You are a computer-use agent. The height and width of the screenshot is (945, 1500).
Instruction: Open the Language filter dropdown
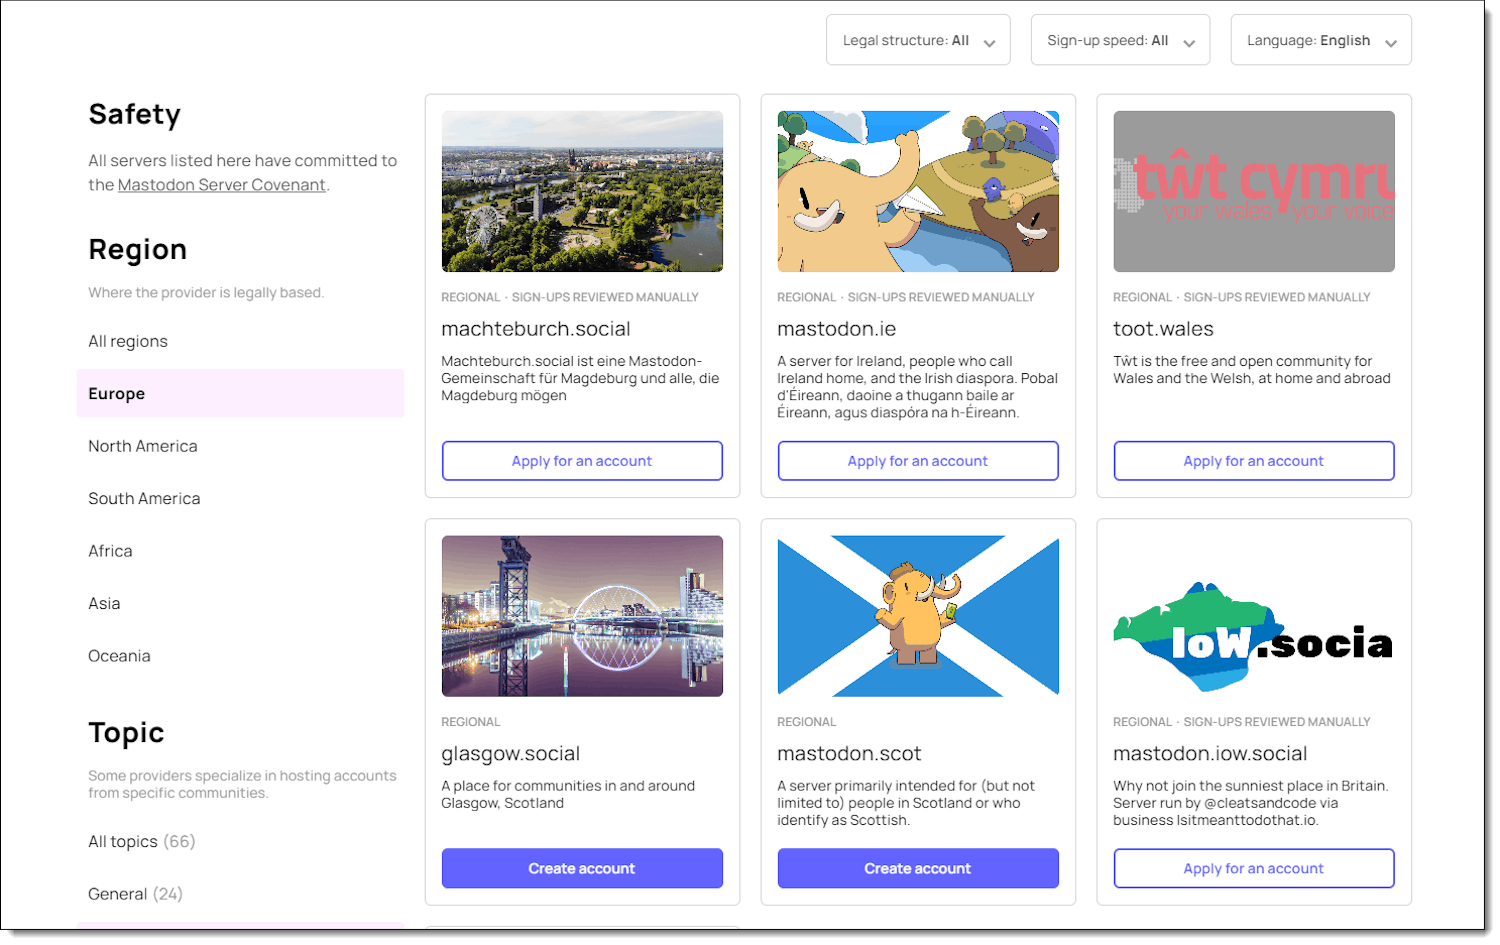click(x=1319, y=40)
